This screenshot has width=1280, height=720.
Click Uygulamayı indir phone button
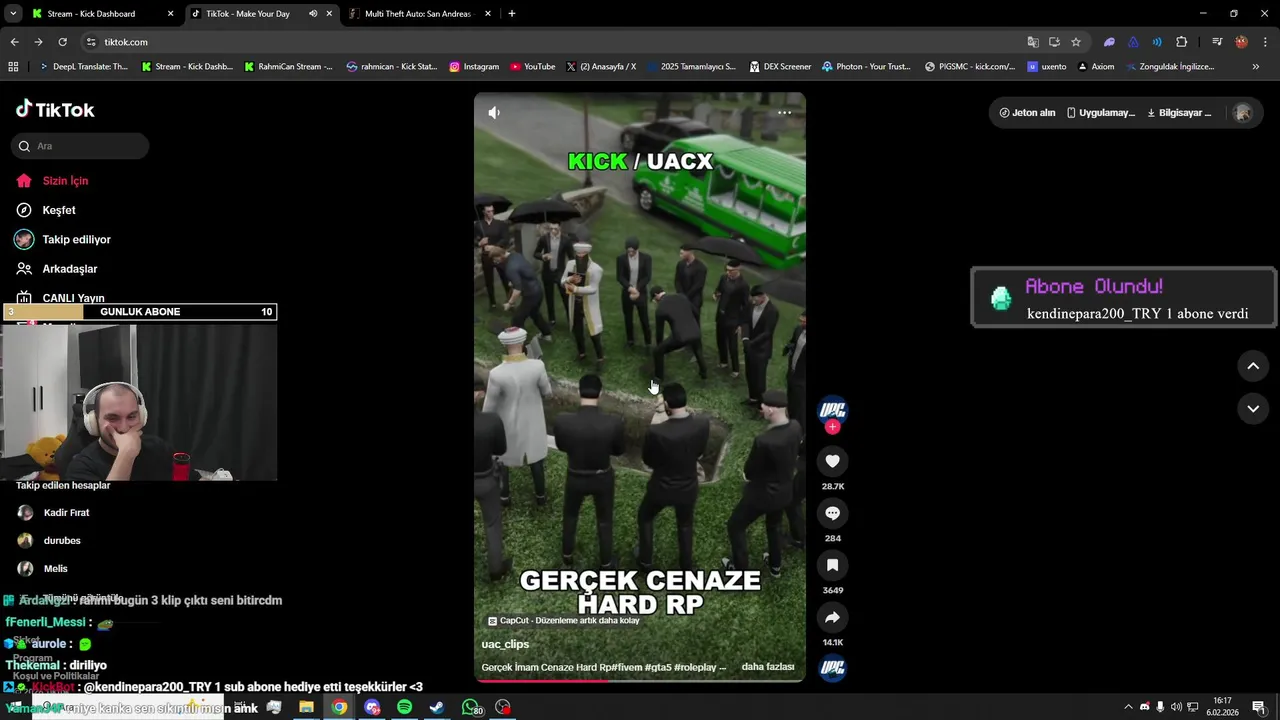coord(1100,113)
